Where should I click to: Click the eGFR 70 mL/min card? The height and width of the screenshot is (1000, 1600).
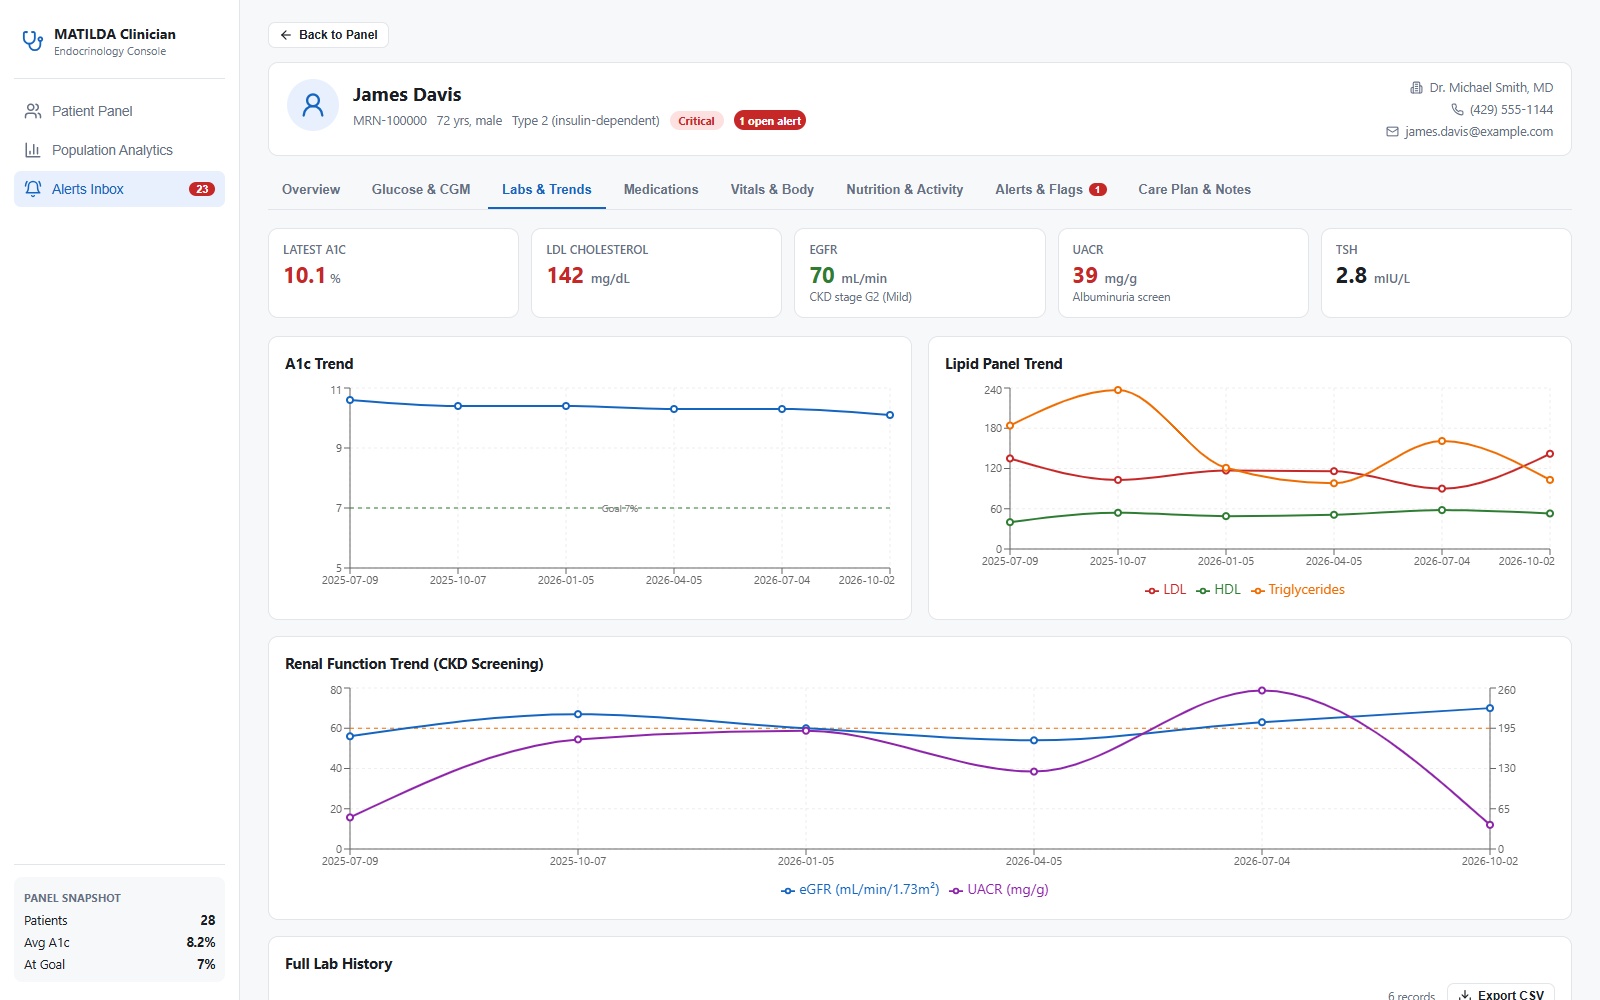coord(920,273)
